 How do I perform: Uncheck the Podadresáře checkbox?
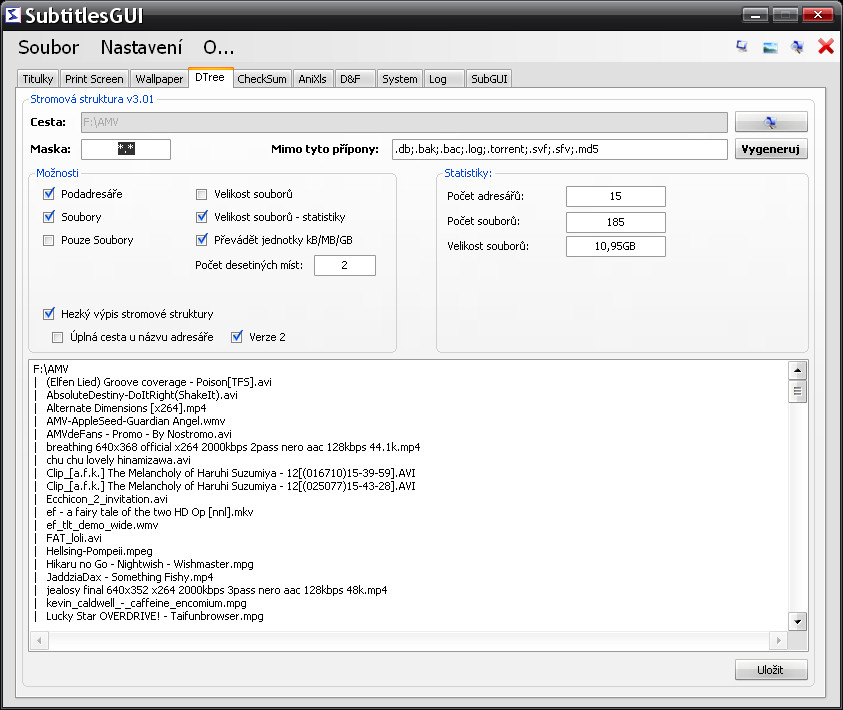point(49,193)
